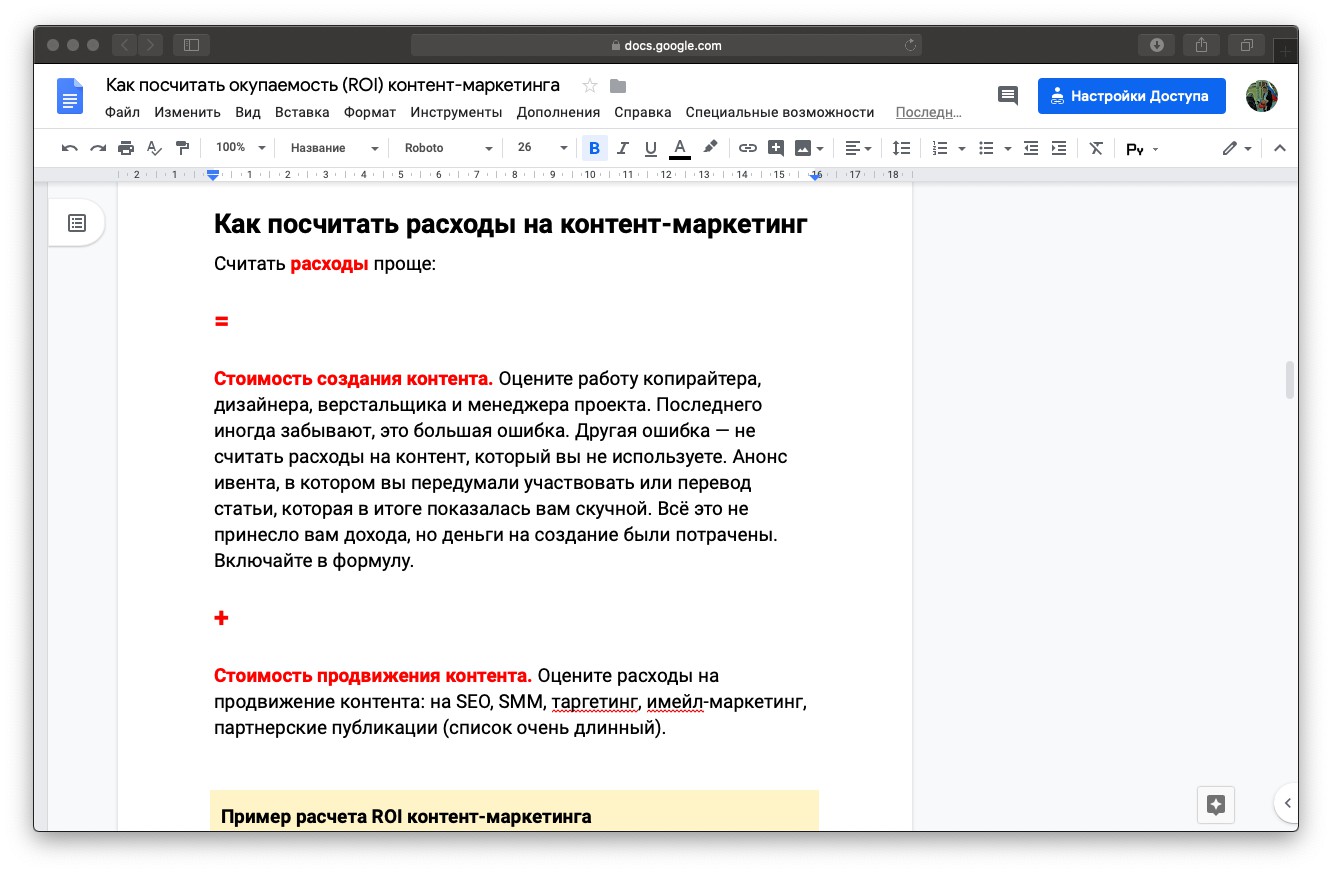Open the Вставка menu
This screenshot has width=1332, height=873.
click(x=302, y=112)
